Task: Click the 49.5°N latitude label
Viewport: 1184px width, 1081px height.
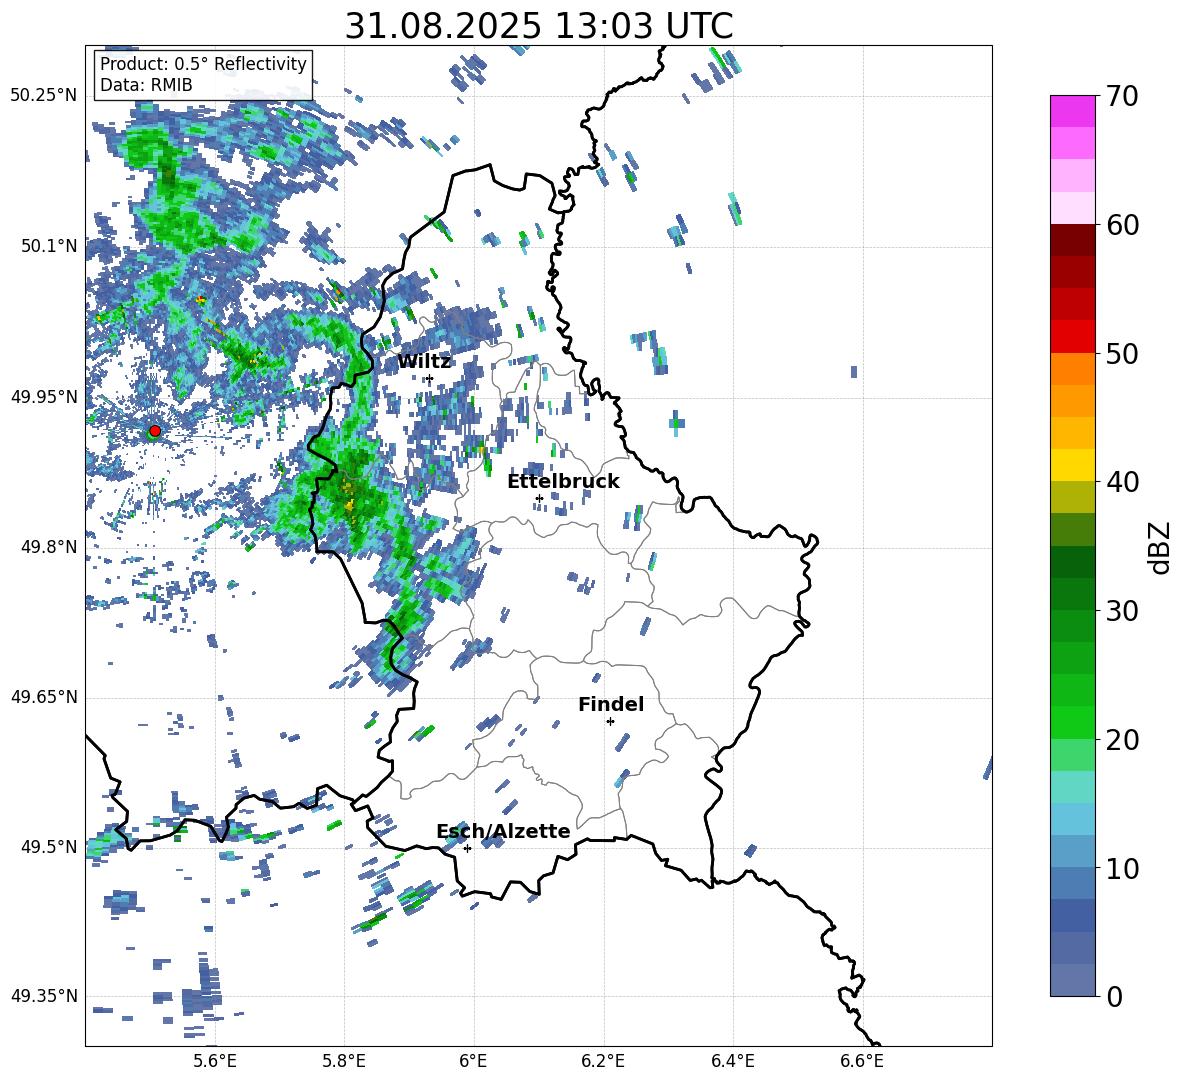Action: pos(49,847)
